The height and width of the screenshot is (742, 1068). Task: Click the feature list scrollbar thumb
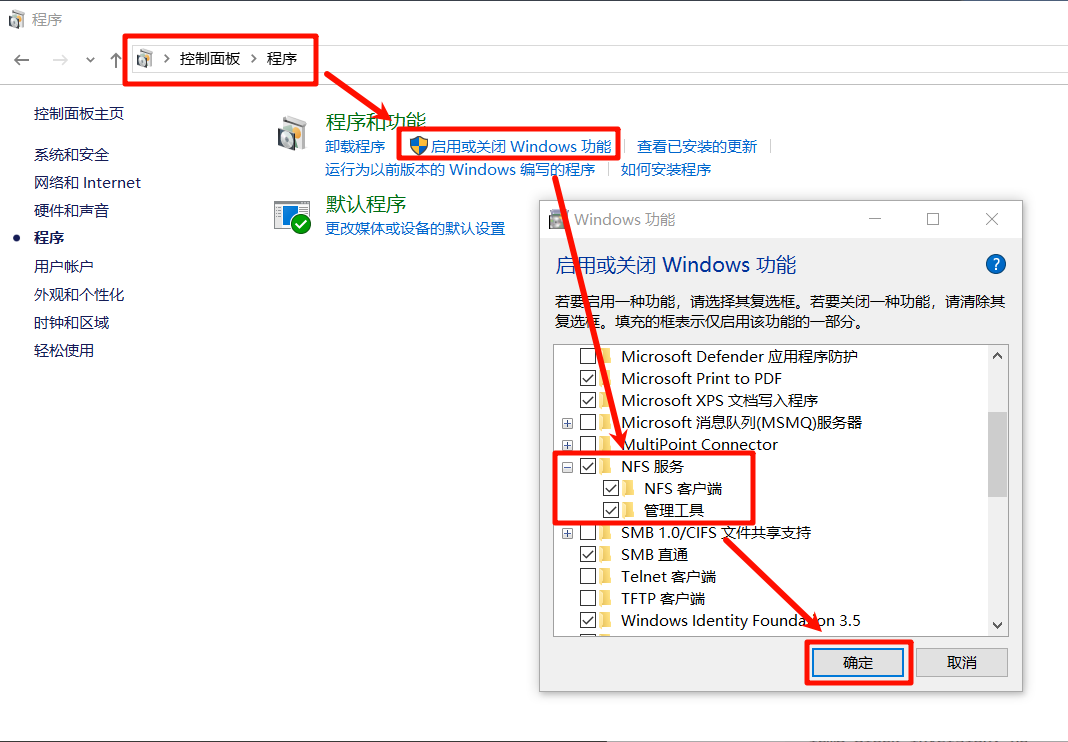click(x=997, y=454)
